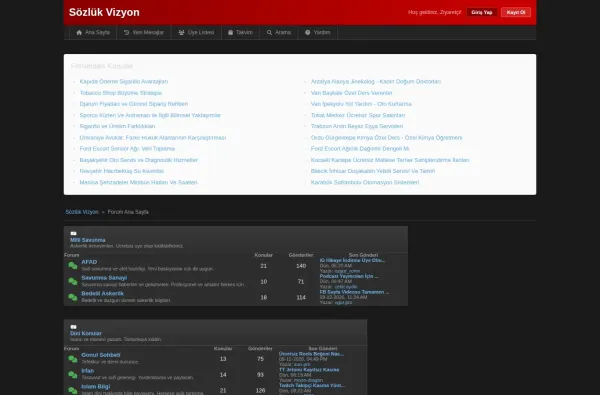Open the Tokat Merkez Spor Salonları topic

click(x=358, y=115)
